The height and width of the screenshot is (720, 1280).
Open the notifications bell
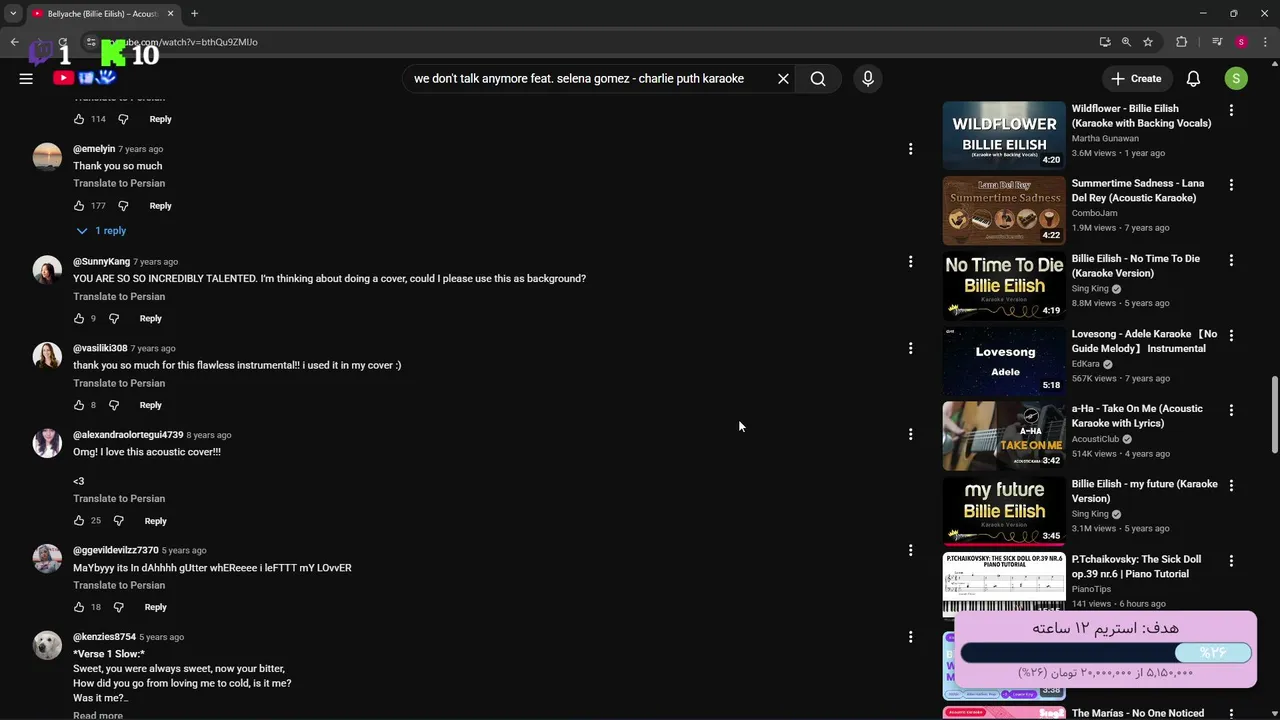tap(1193, 78)
